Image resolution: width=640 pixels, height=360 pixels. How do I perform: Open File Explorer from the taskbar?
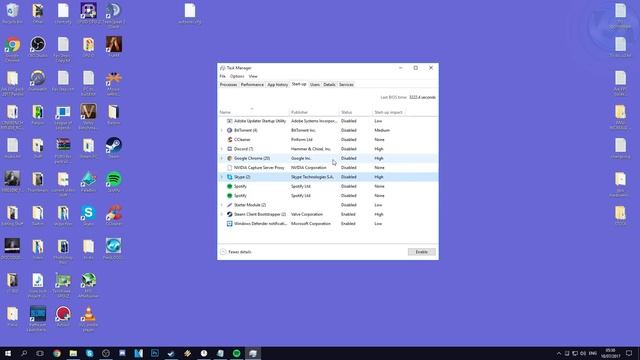pyautogui.click(x=73, y=353)
